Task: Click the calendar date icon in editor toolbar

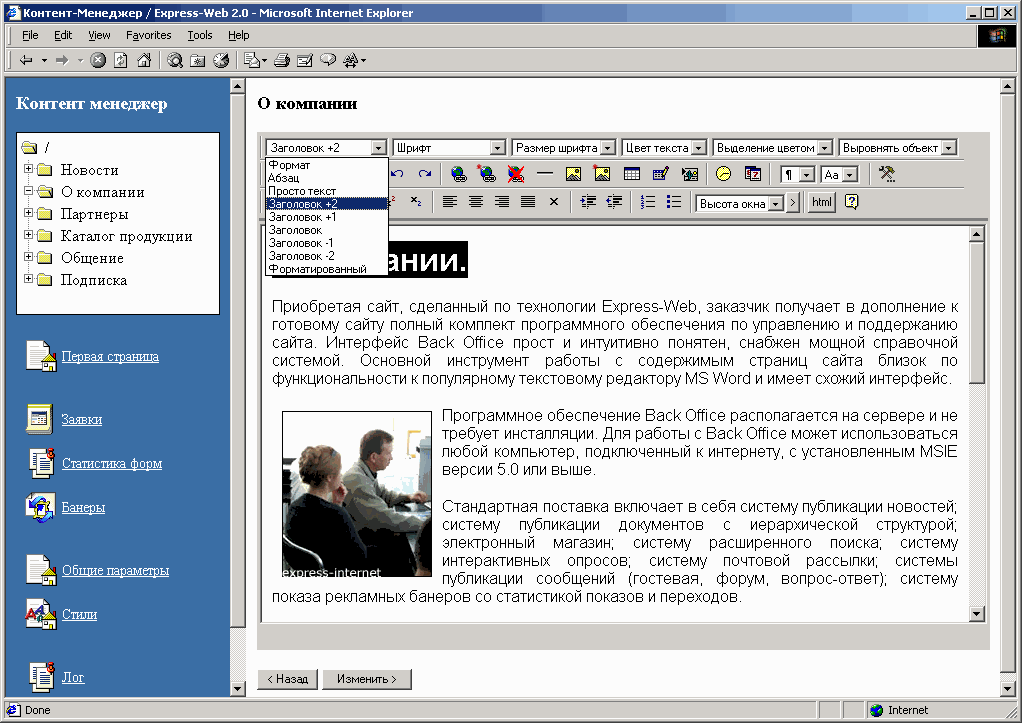Action: (753, 174)
